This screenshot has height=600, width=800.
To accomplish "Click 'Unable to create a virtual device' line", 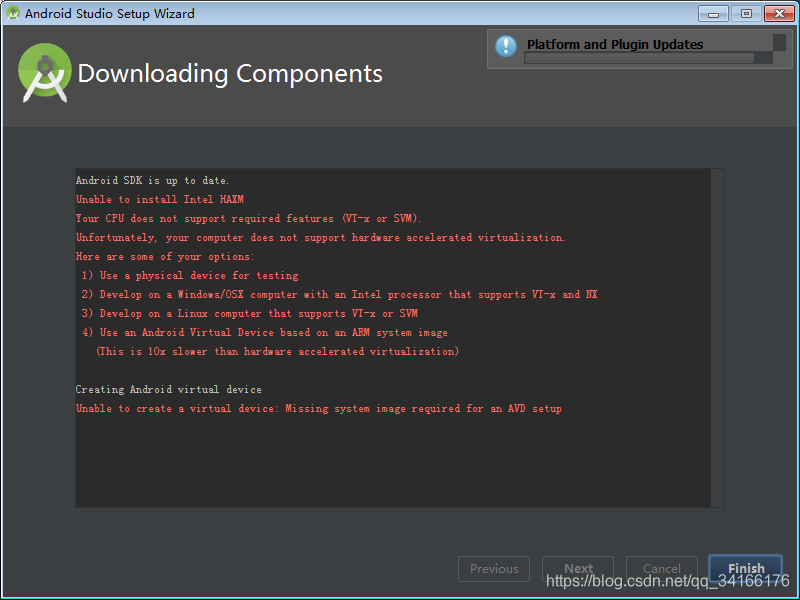I will click(x=318, y=409).
